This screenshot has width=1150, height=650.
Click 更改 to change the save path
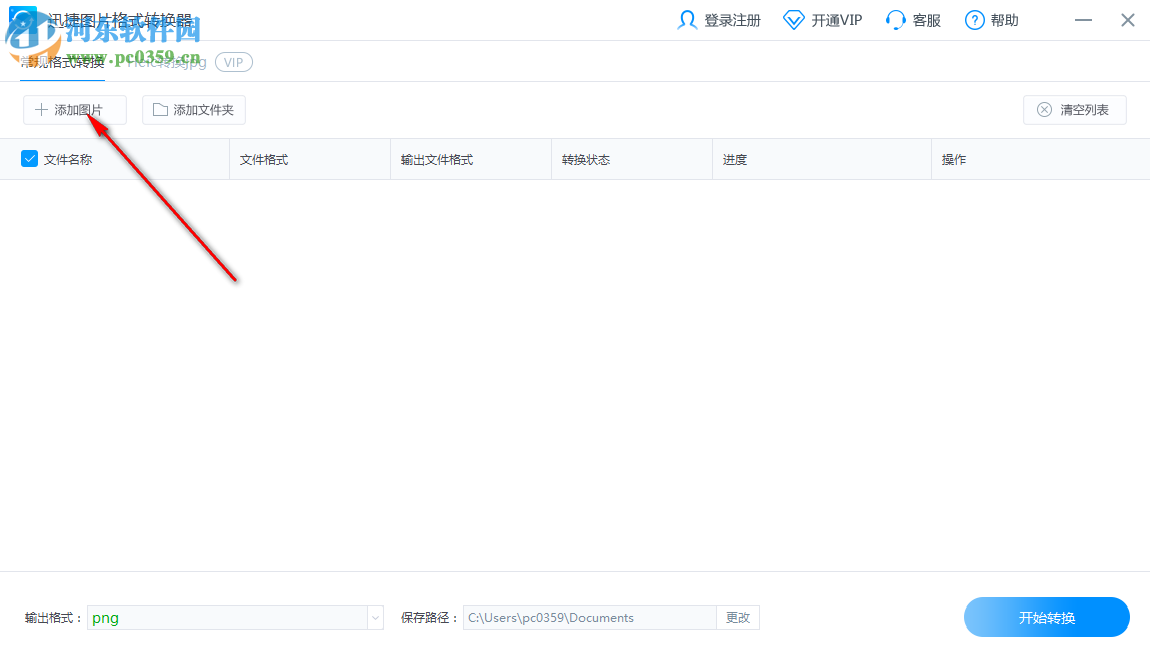(738, 617)
